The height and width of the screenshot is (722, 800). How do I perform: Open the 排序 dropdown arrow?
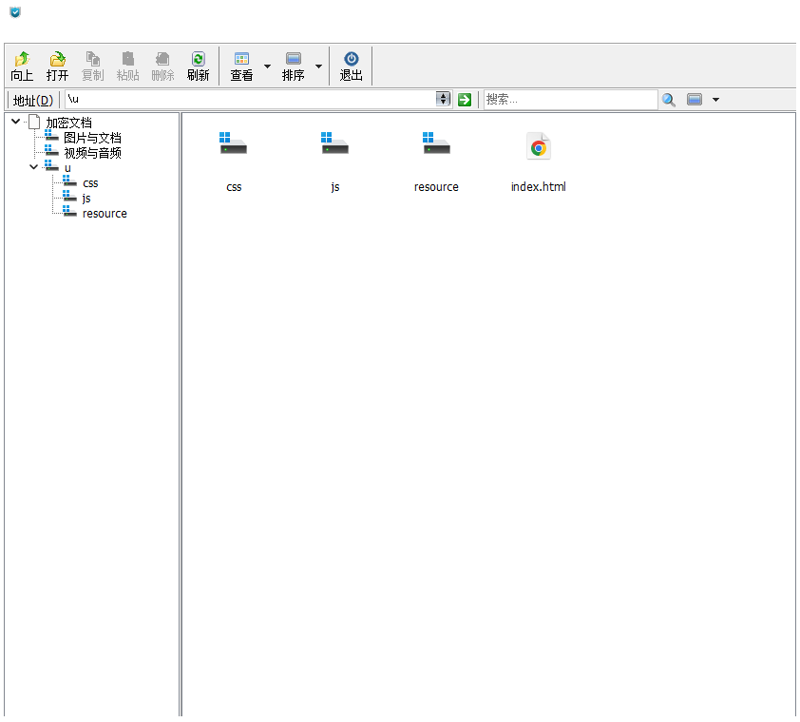[319, 66]
